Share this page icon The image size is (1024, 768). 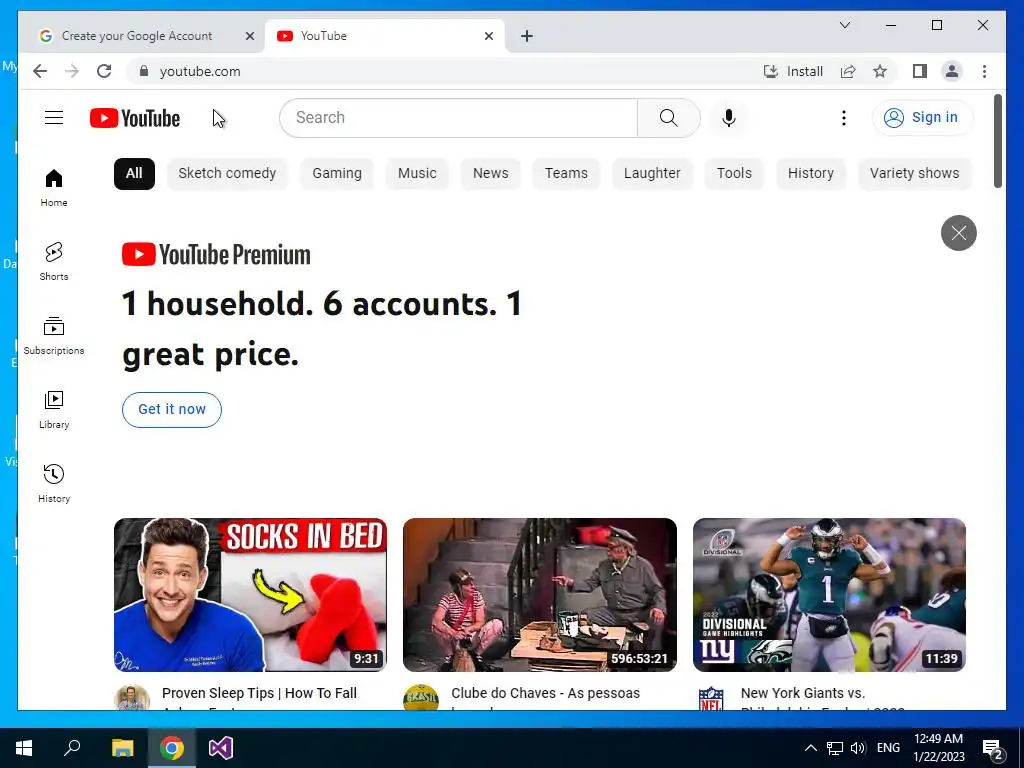(848, 71)
